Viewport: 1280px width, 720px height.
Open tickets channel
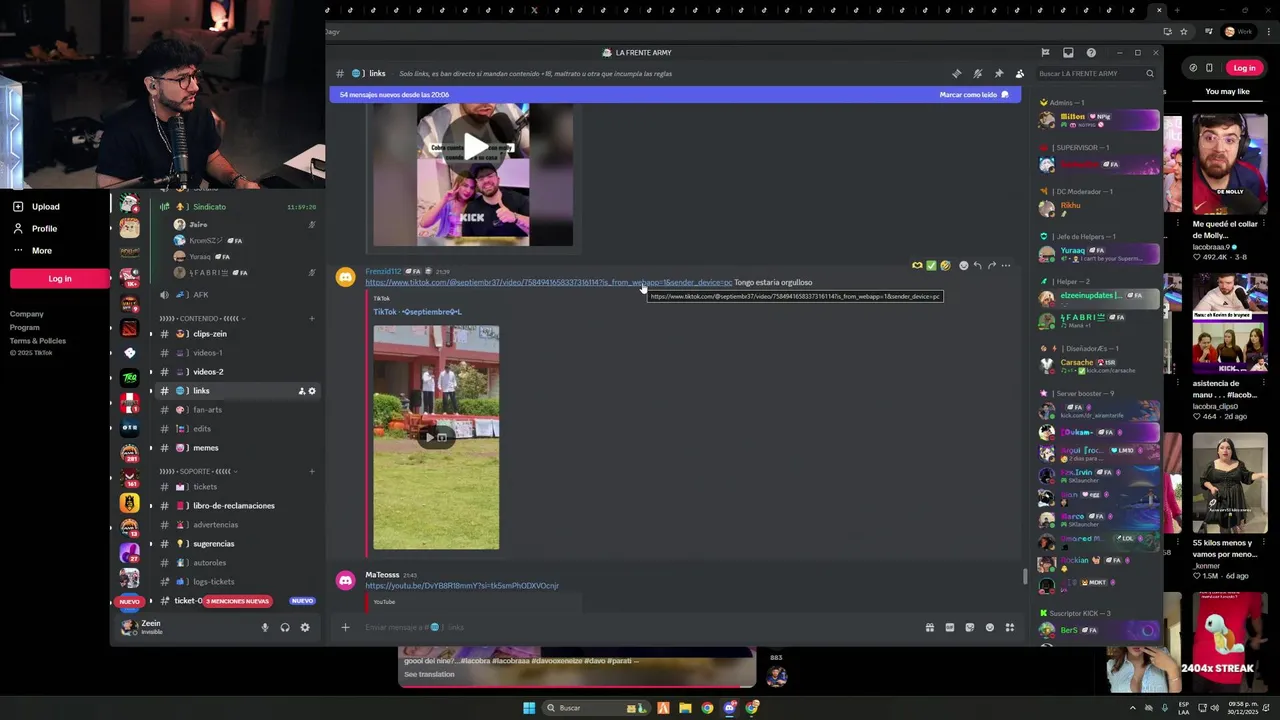[x=236, y=487]
